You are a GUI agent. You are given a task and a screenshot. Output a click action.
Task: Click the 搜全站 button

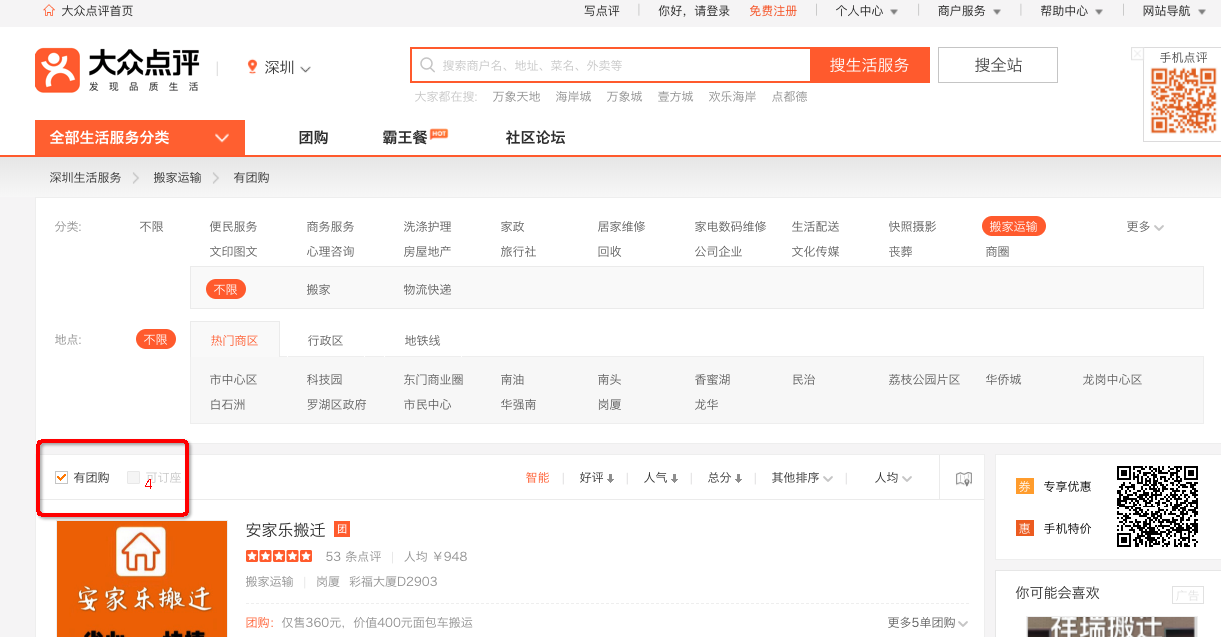(x=998, y=65)
